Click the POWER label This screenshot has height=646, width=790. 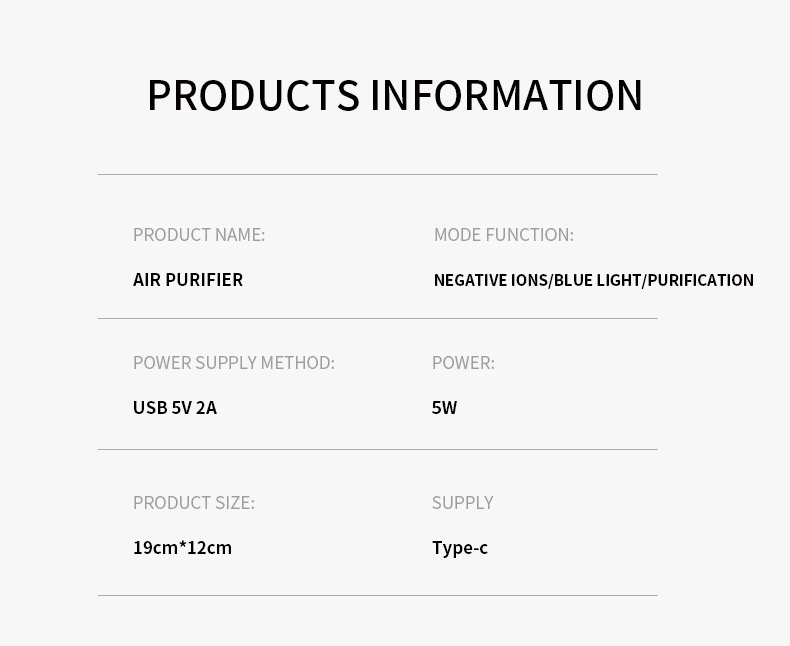click(463, 363)
